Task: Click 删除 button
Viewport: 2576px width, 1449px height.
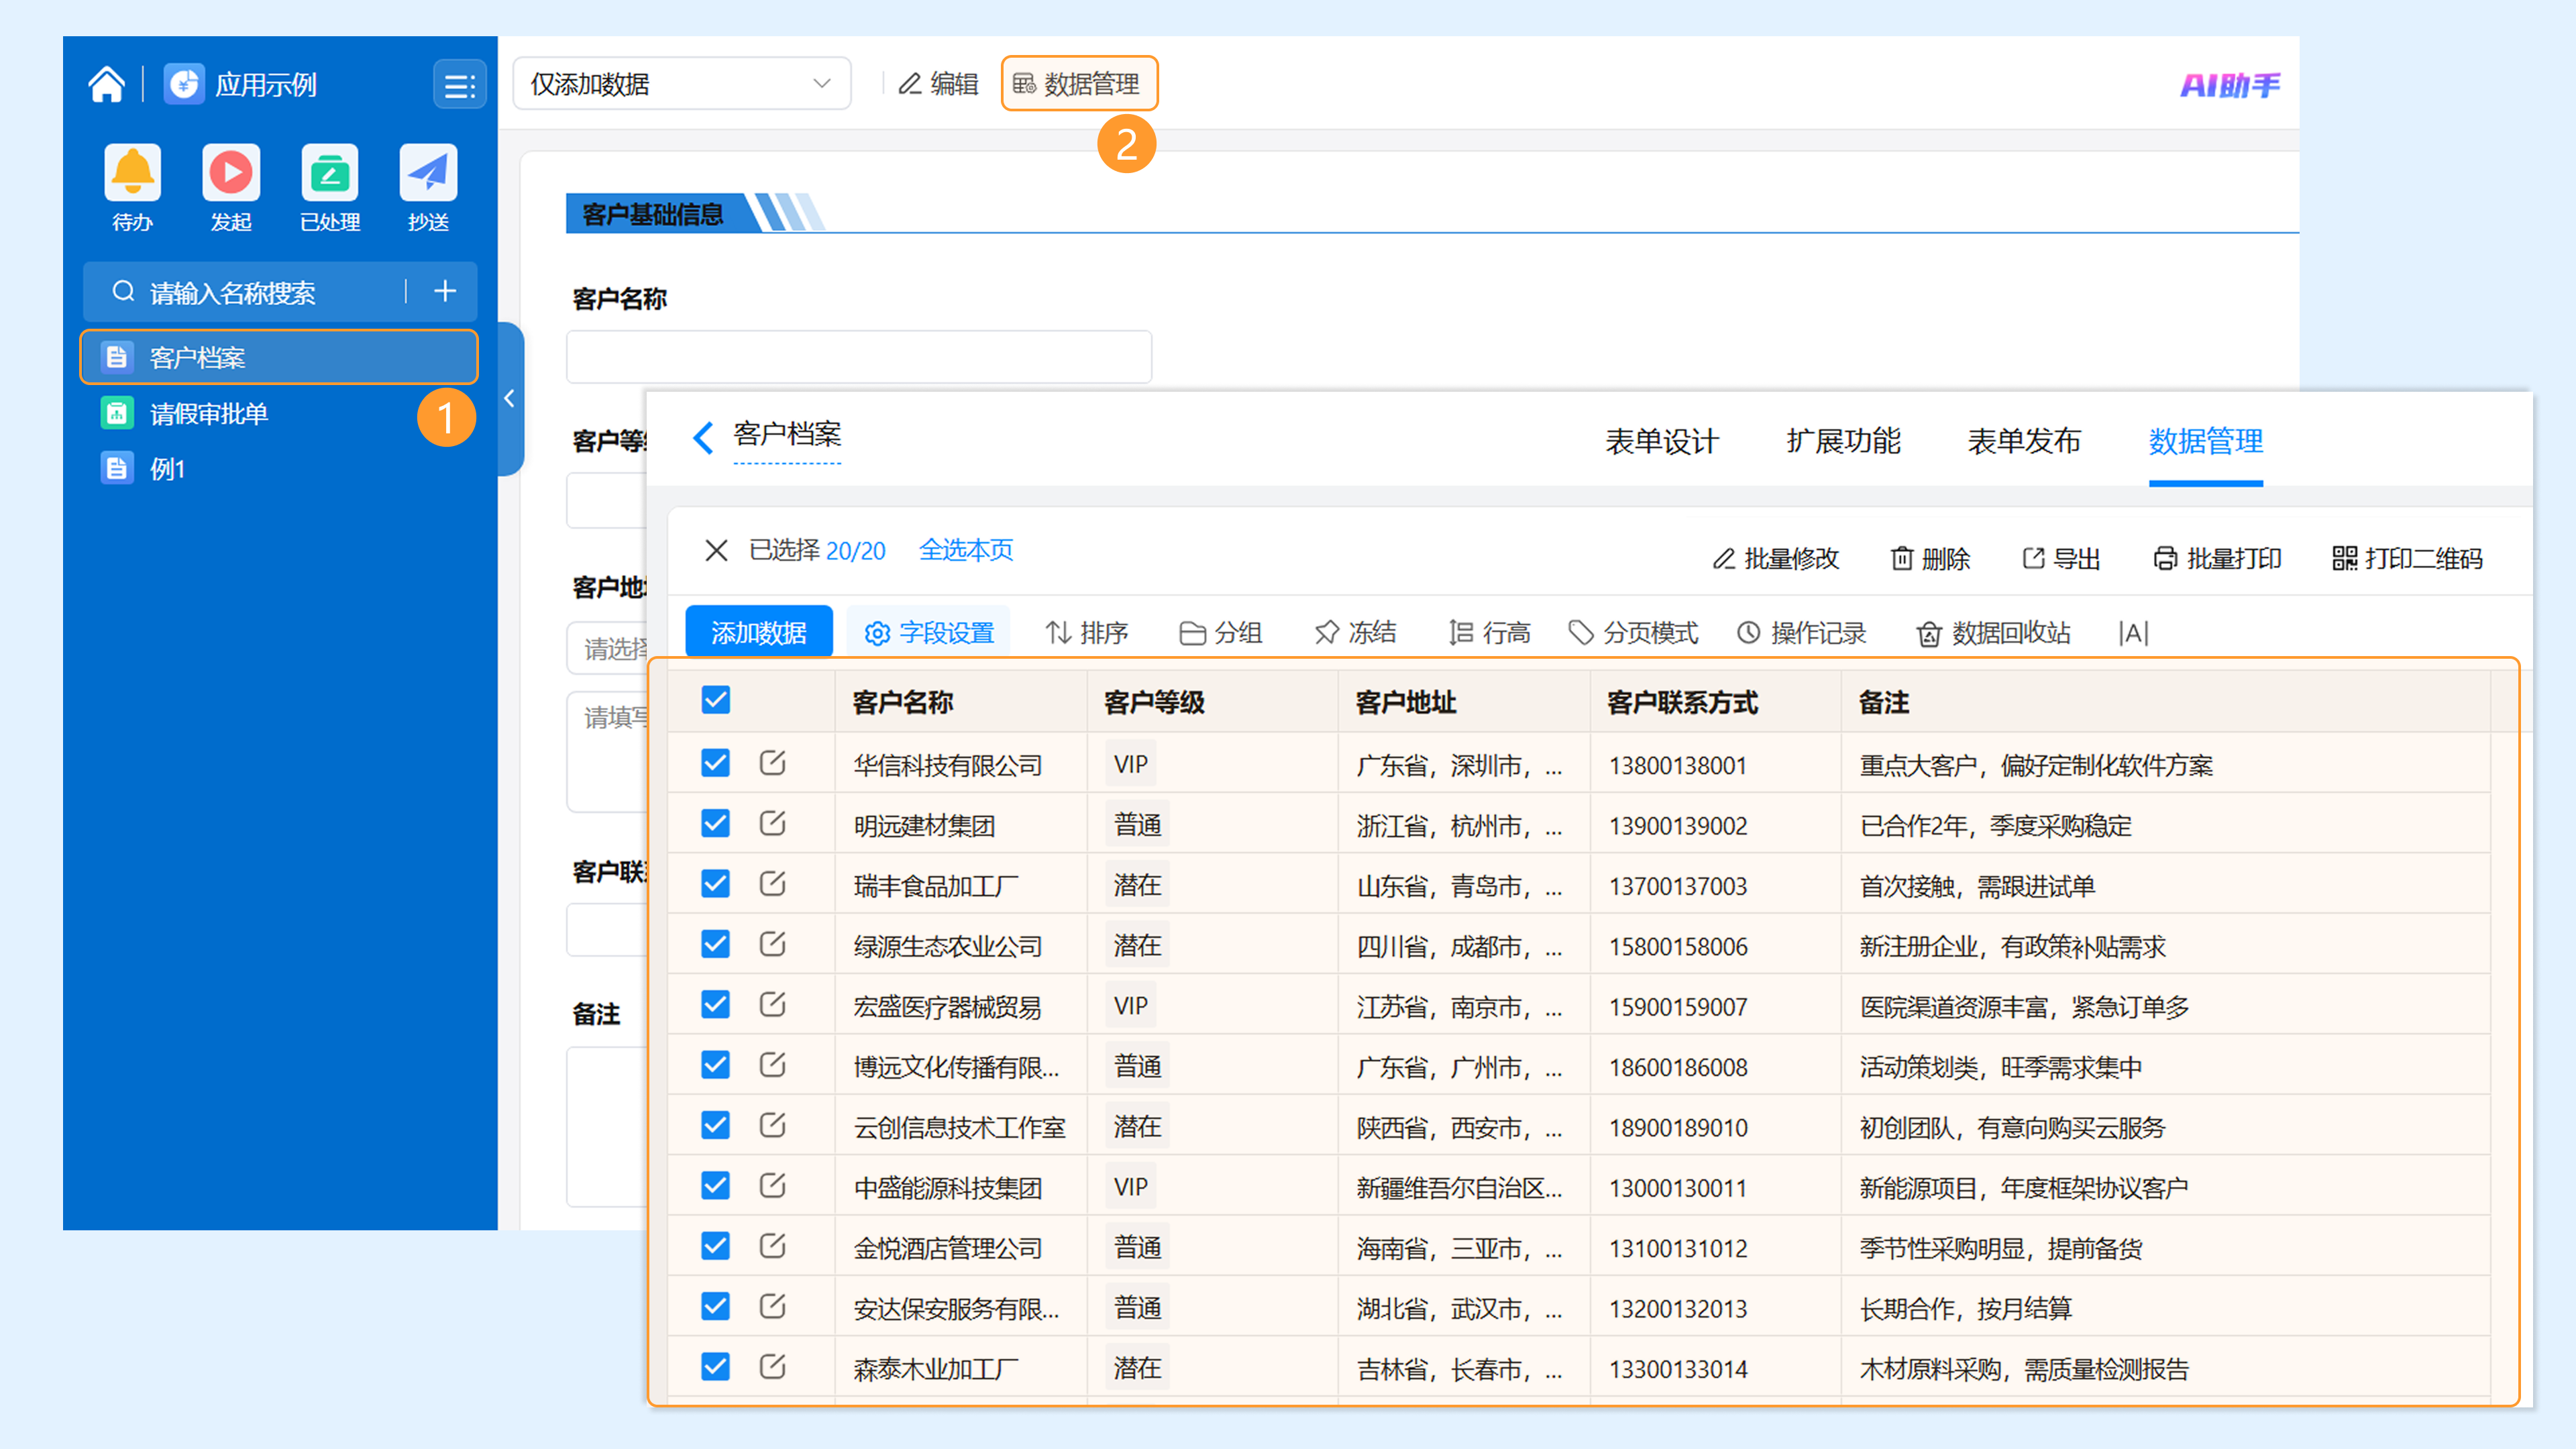Action: [x=1930, y=558]
